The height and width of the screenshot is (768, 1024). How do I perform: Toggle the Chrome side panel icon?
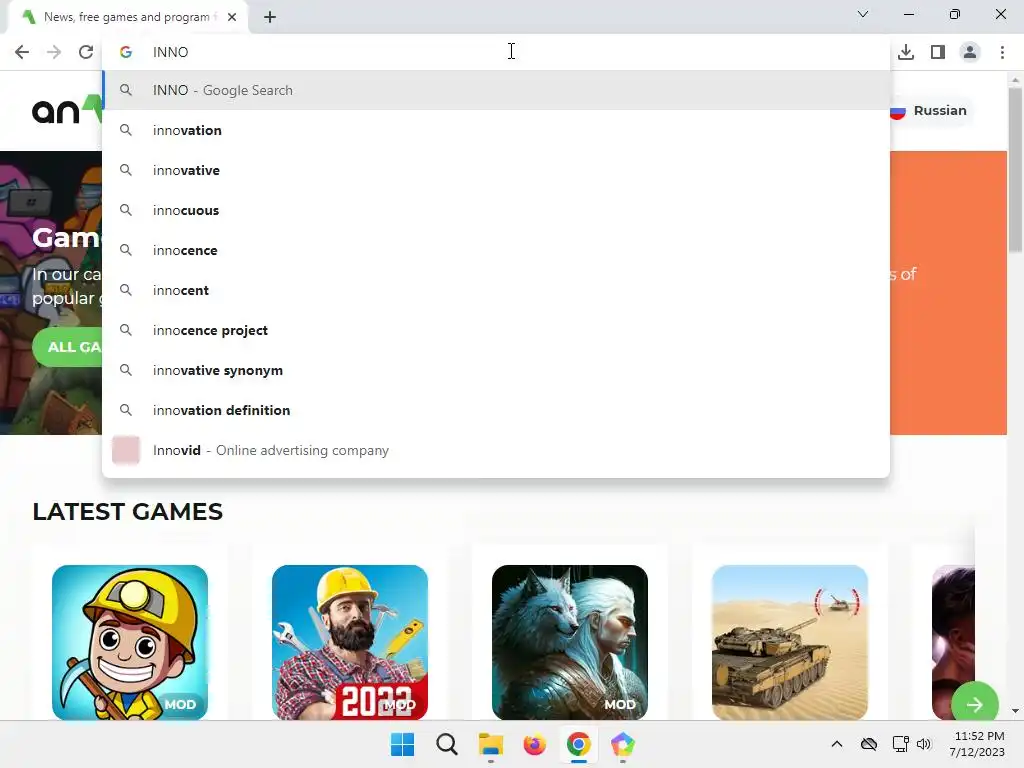pos(938,52)
